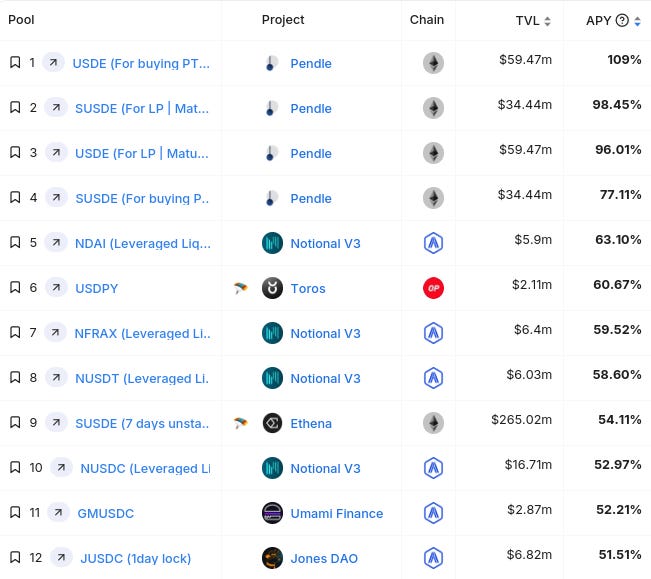
Task: Bookmark the NUSDC pool row 10
Action: point(15,467)
